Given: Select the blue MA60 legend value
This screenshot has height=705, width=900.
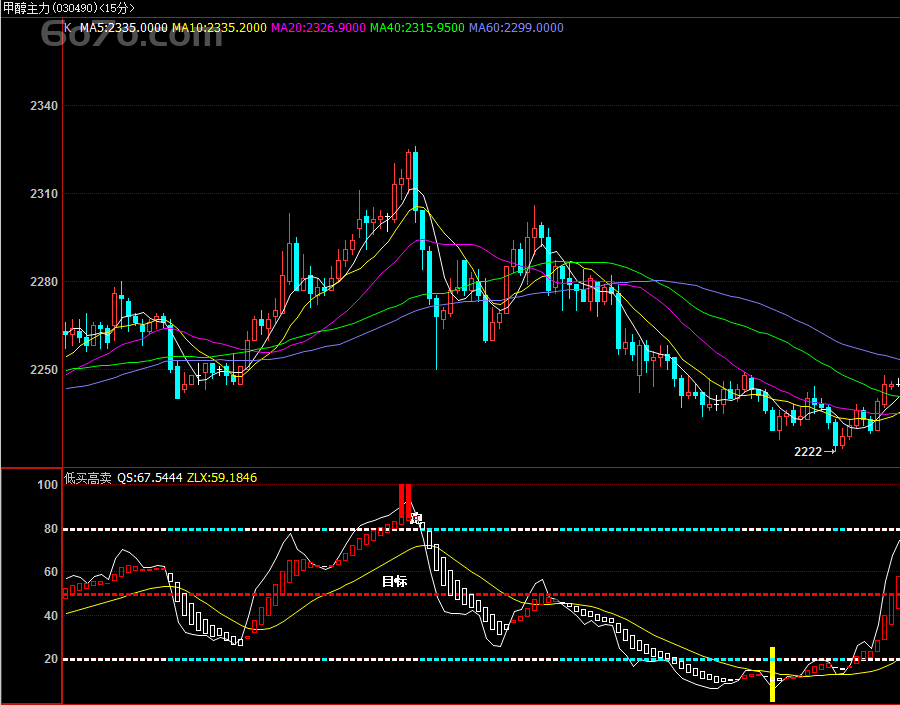Looking at the screenshot, I should (516, 28).
